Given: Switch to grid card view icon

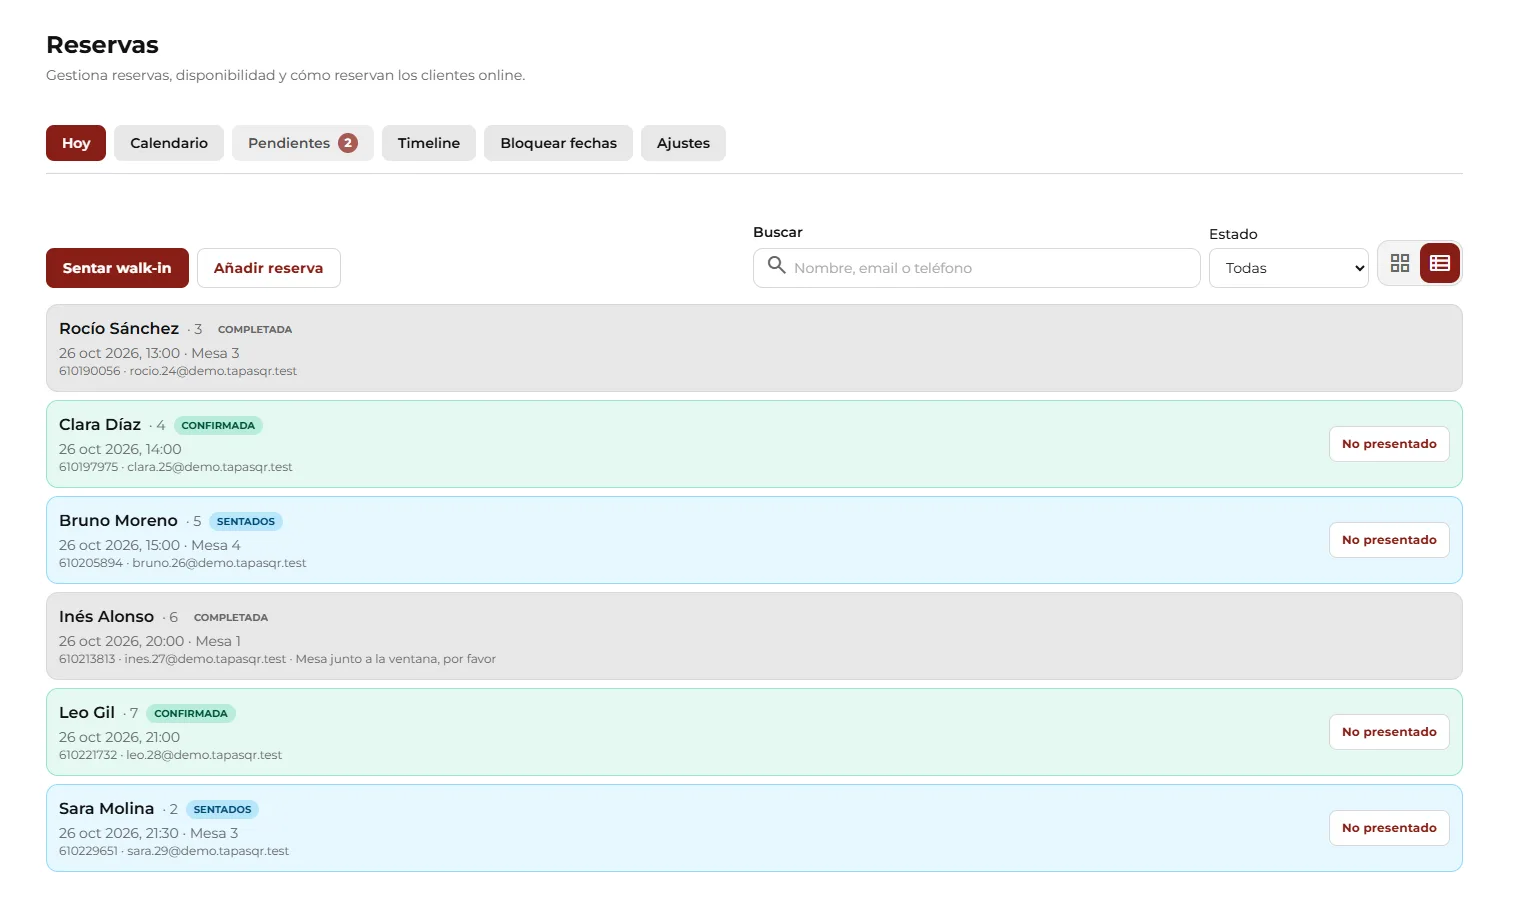Looking at the screenshot, I should coord(1400,263).
